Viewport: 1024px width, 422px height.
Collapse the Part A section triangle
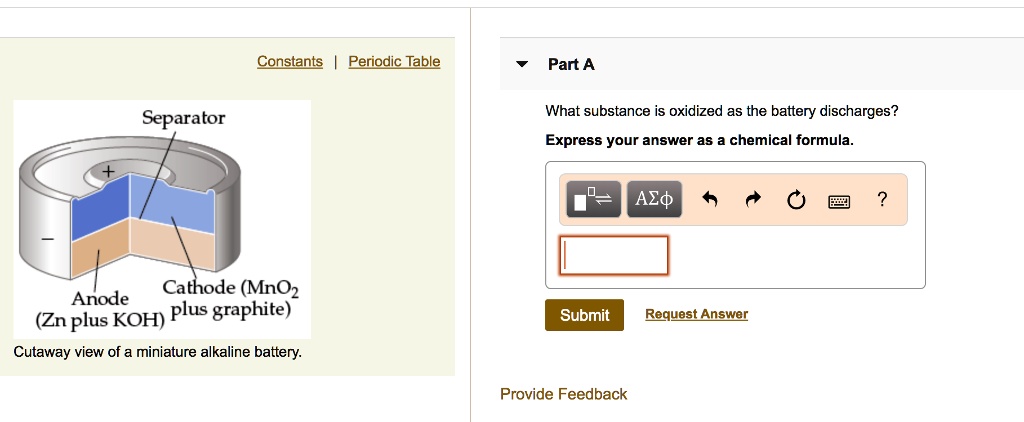click(521, 65)
